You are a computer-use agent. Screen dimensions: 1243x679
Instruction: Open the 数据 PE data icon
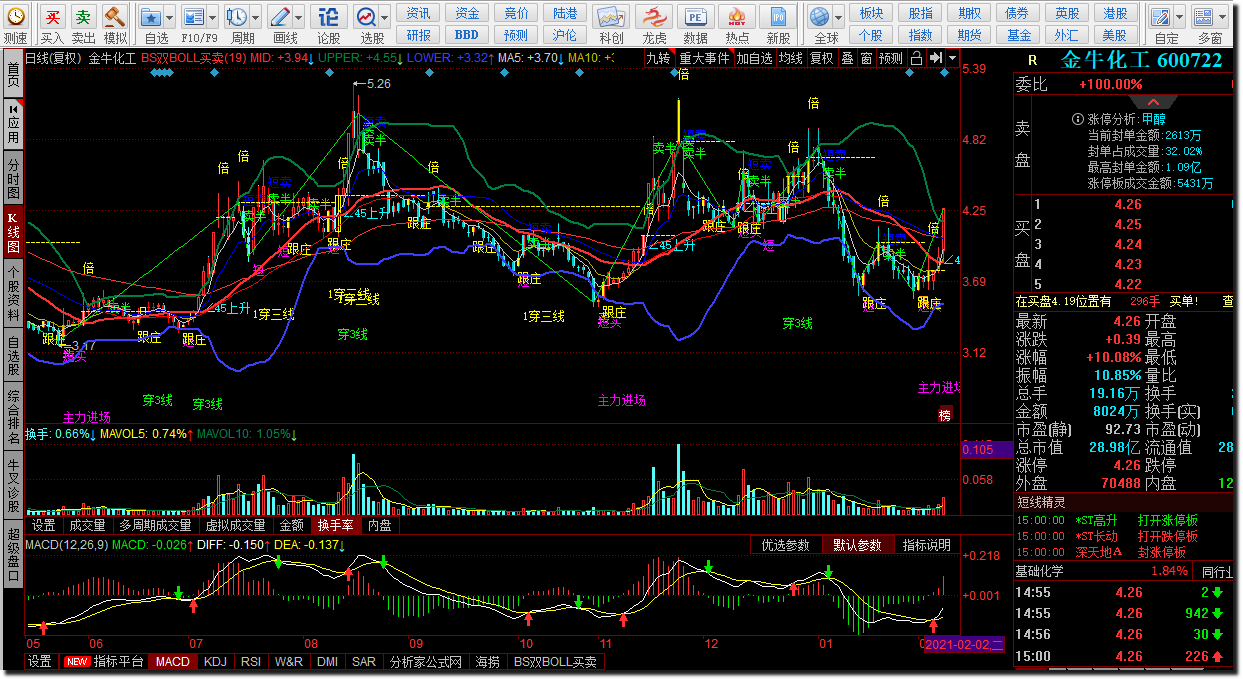695,16
